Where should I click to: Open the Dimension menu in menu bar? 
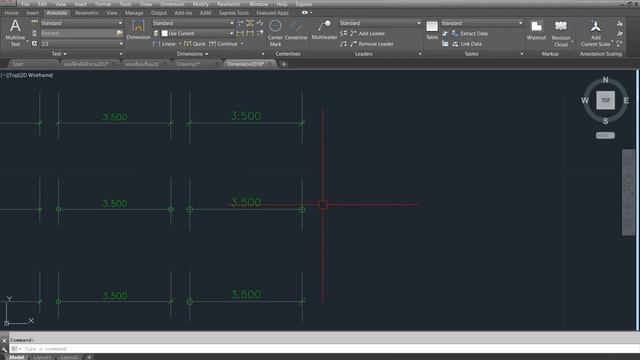172,4
